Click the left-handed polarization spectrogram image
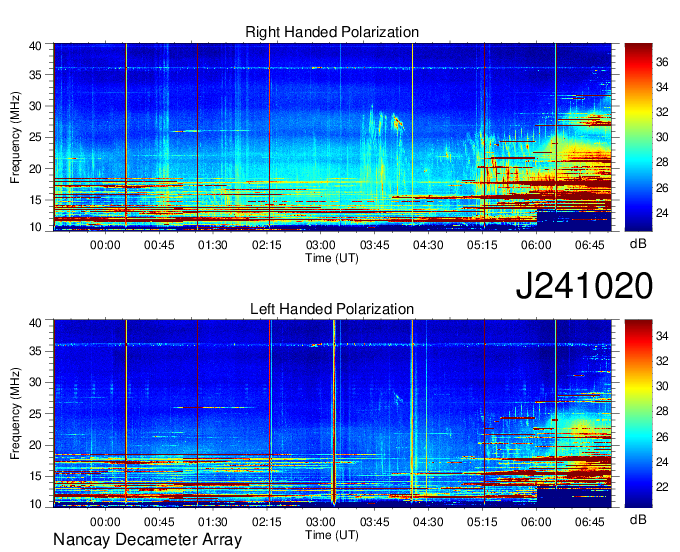Screen dimensions: 680x552 332,414
